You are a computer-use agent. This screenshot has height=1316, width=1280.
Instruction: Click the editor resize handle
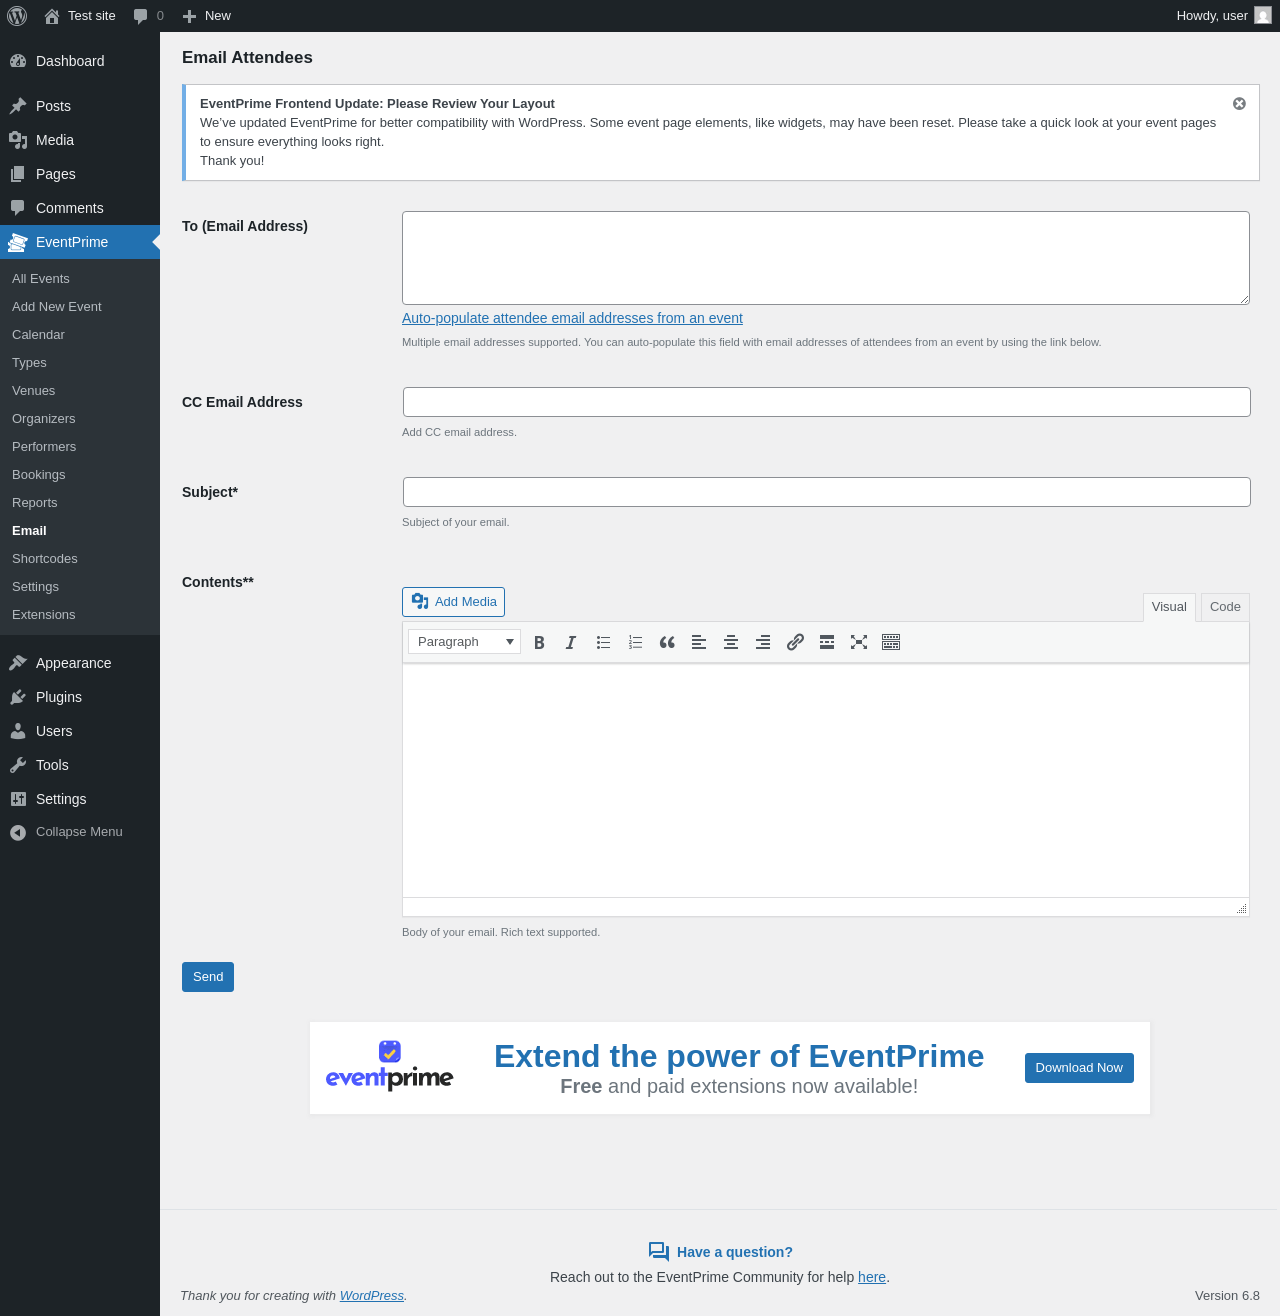point(1242,908)
